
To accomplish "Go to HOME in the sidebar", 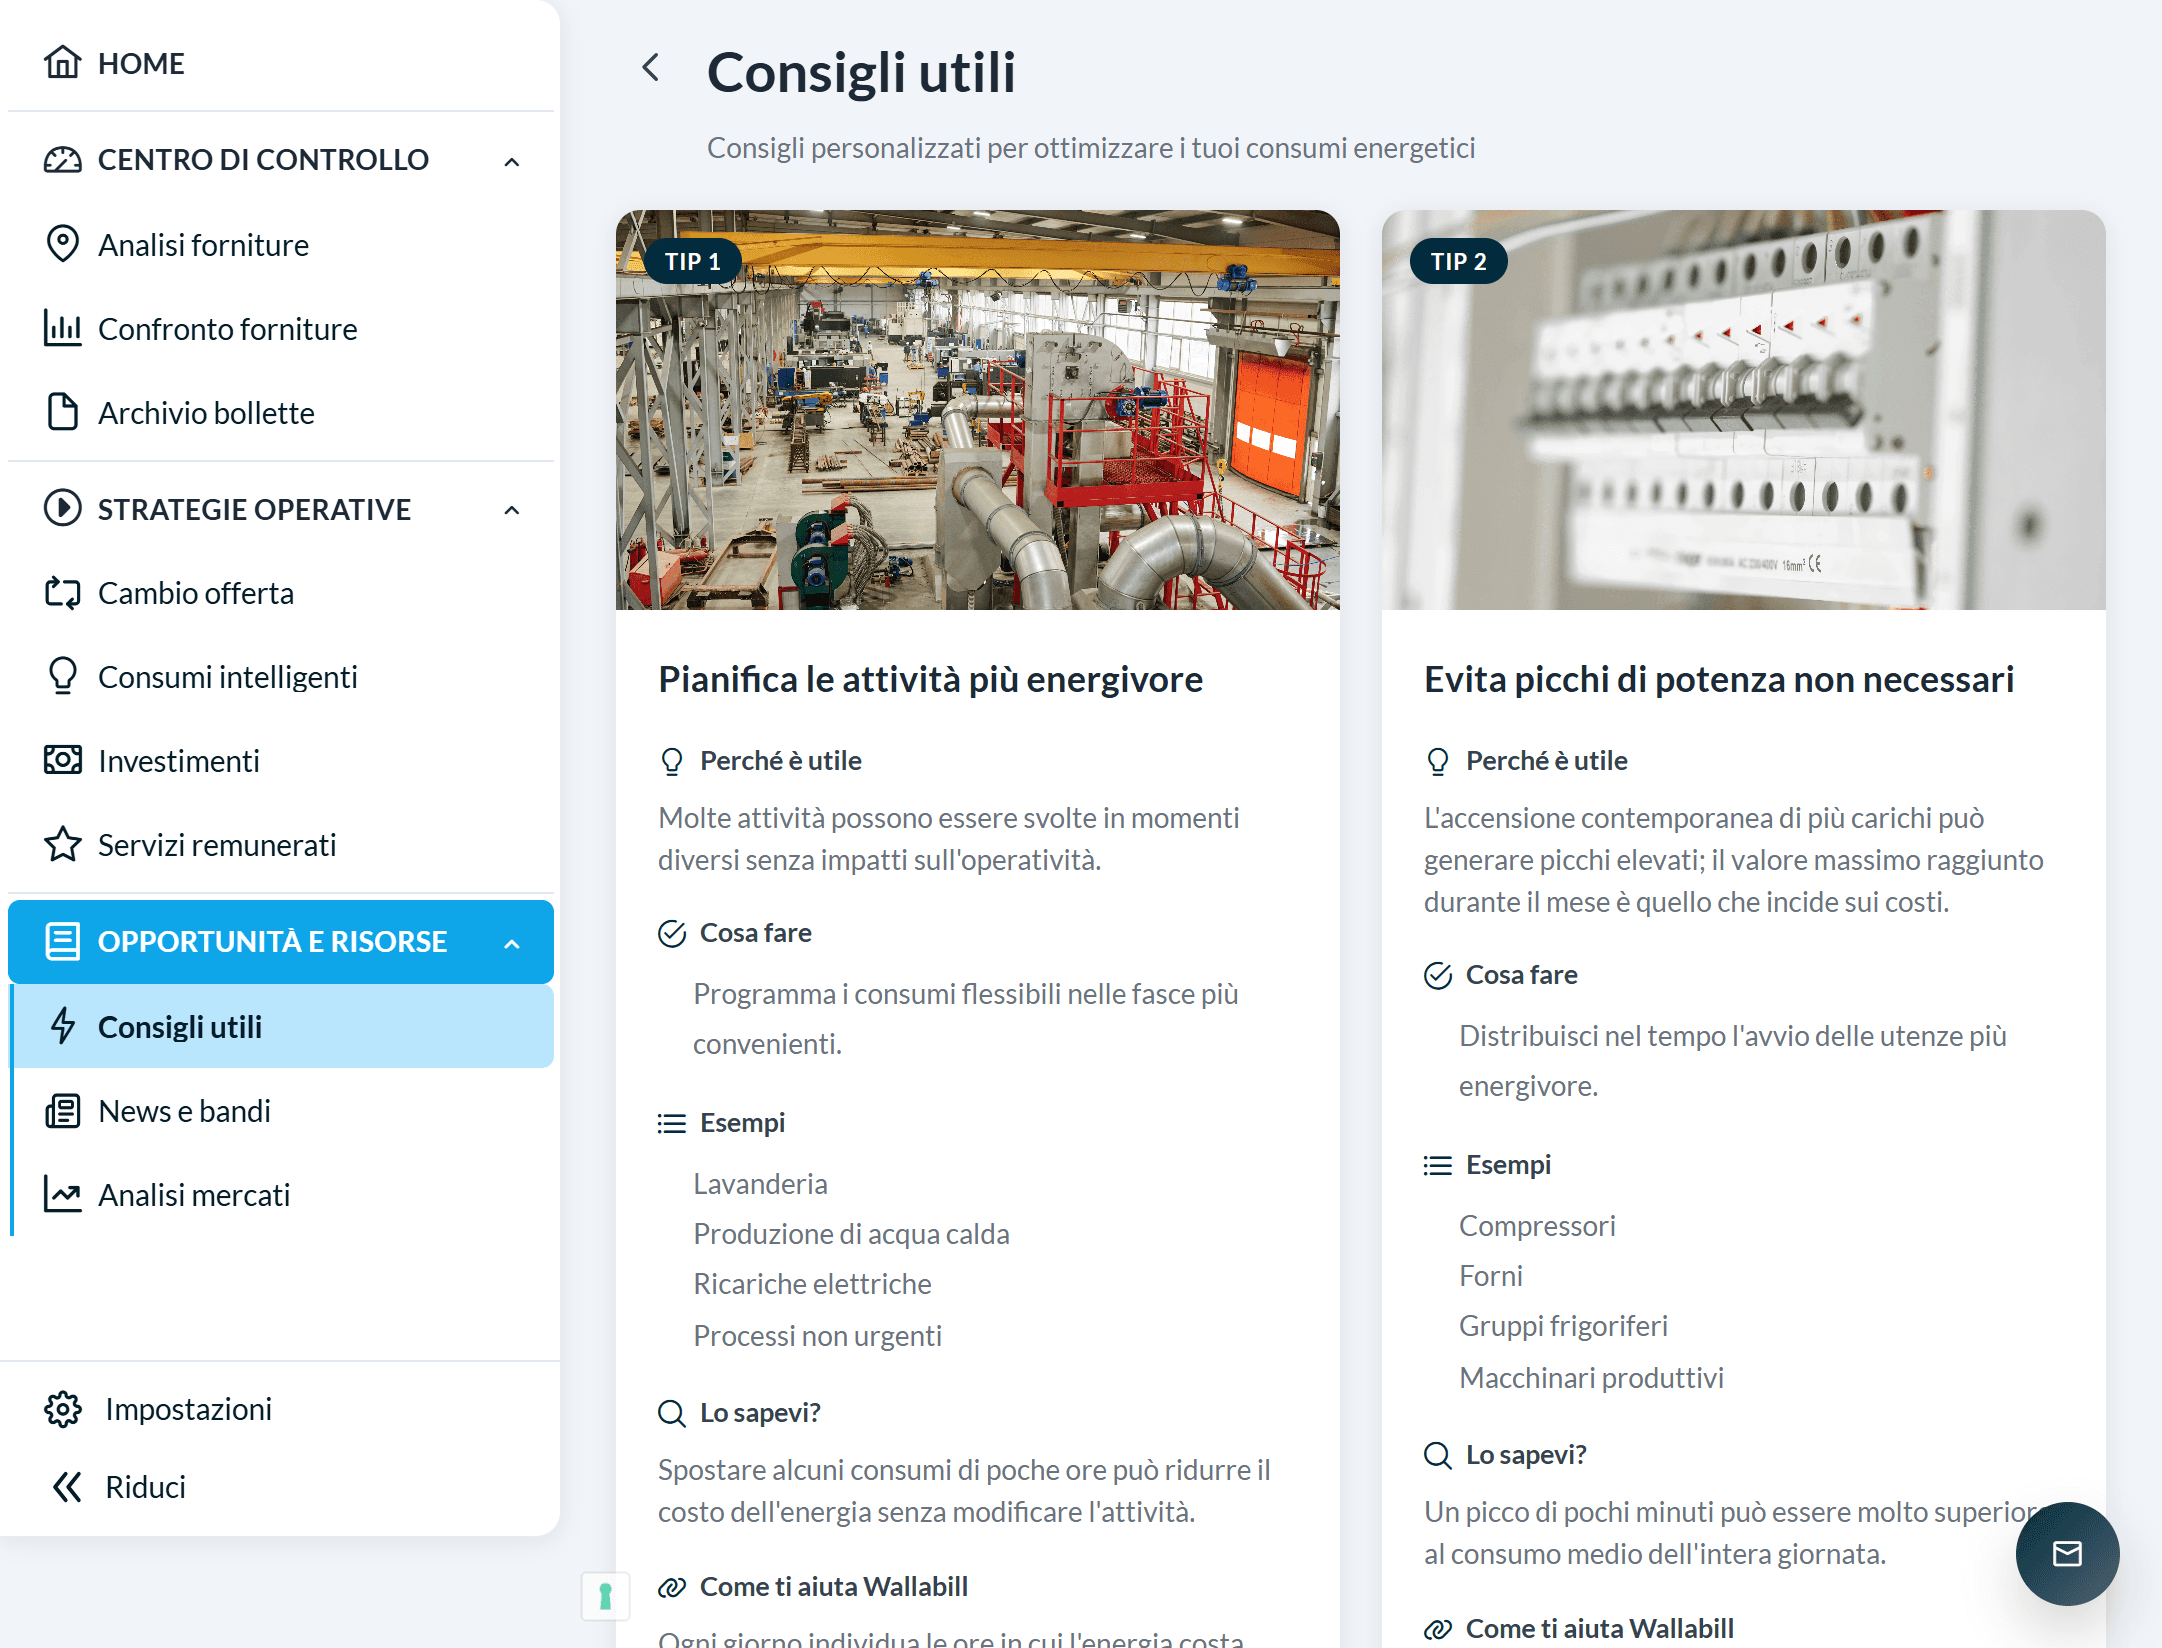I will pyautogui.click(x=281, y=63).
